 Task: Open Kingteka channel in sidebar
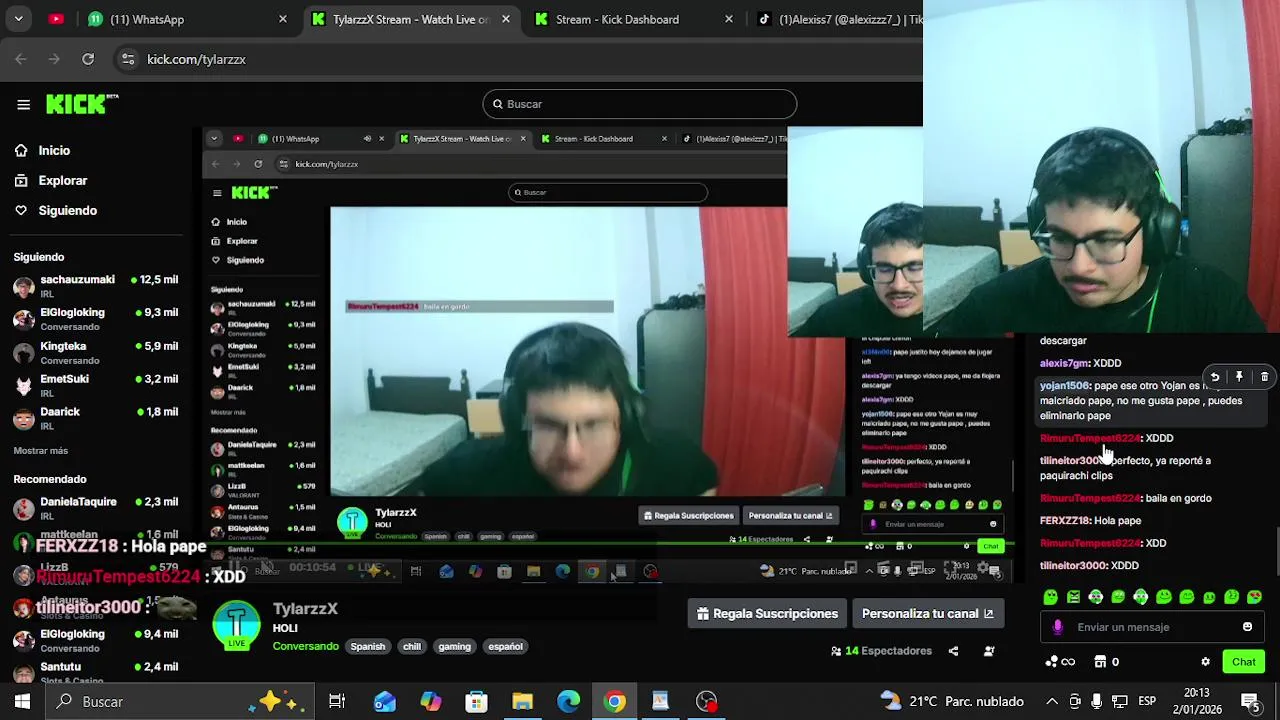(96, 352)
